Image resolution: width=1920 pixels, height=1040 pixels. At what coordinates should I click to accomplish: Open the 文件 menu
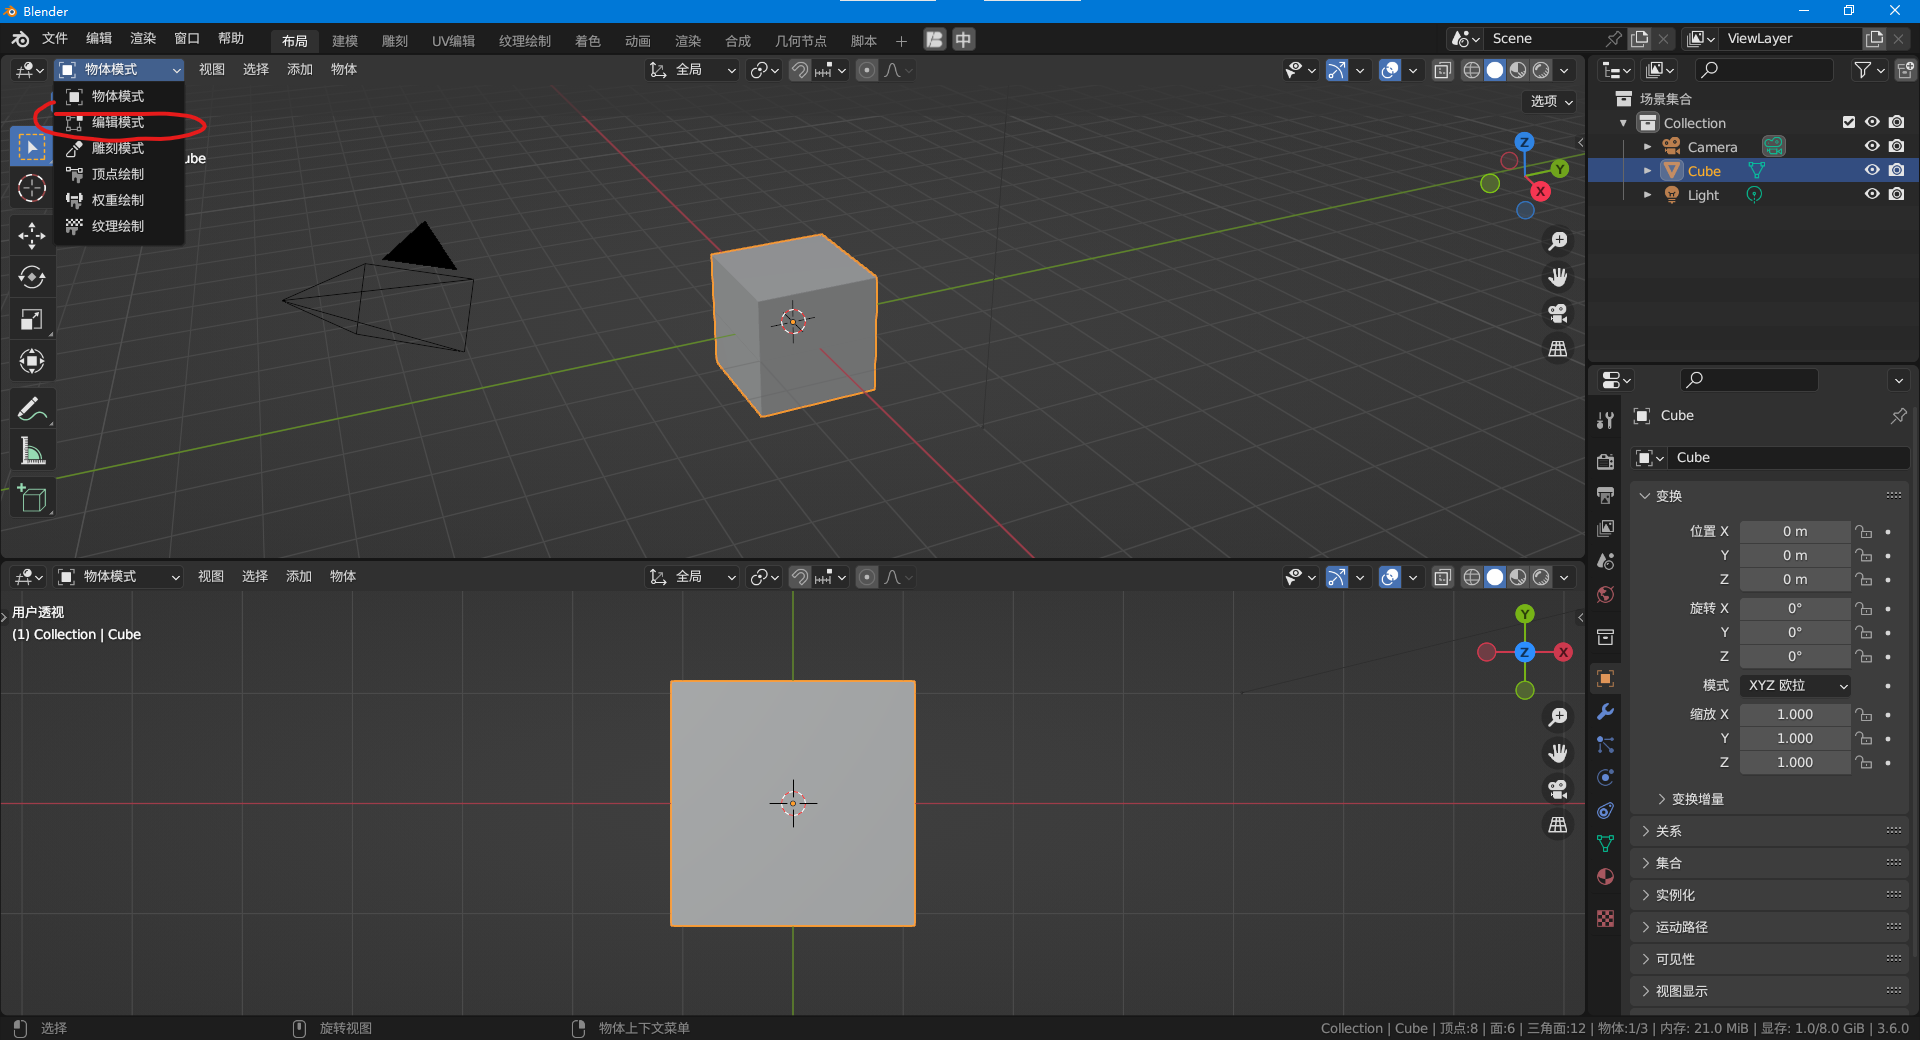[x=55, y=39]
